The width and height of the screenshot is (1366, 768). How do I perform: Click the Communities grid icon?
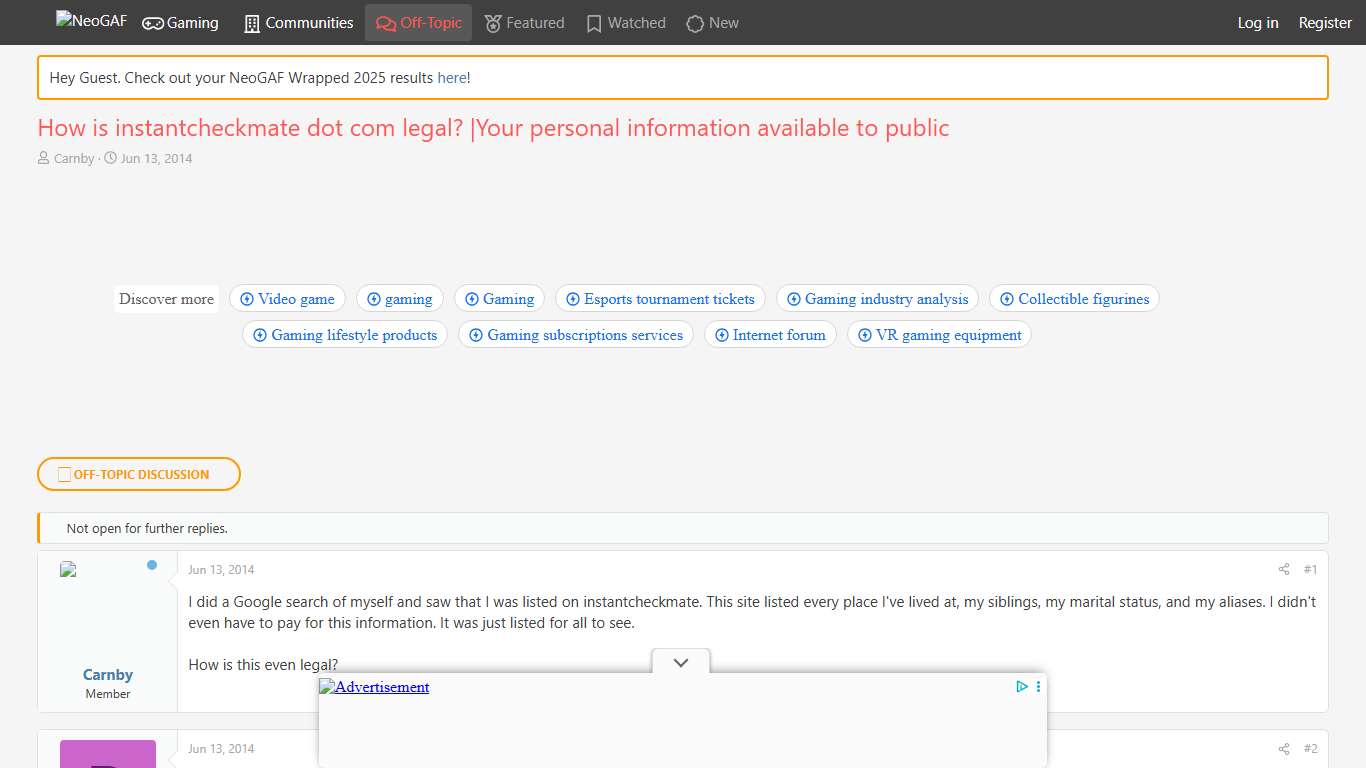point(252,22)
